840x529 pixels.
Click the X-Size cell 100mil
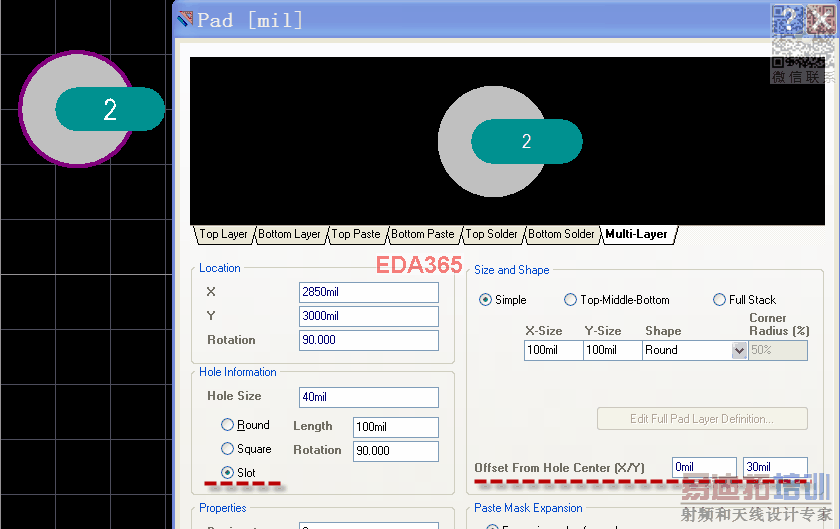click(553, 351)
